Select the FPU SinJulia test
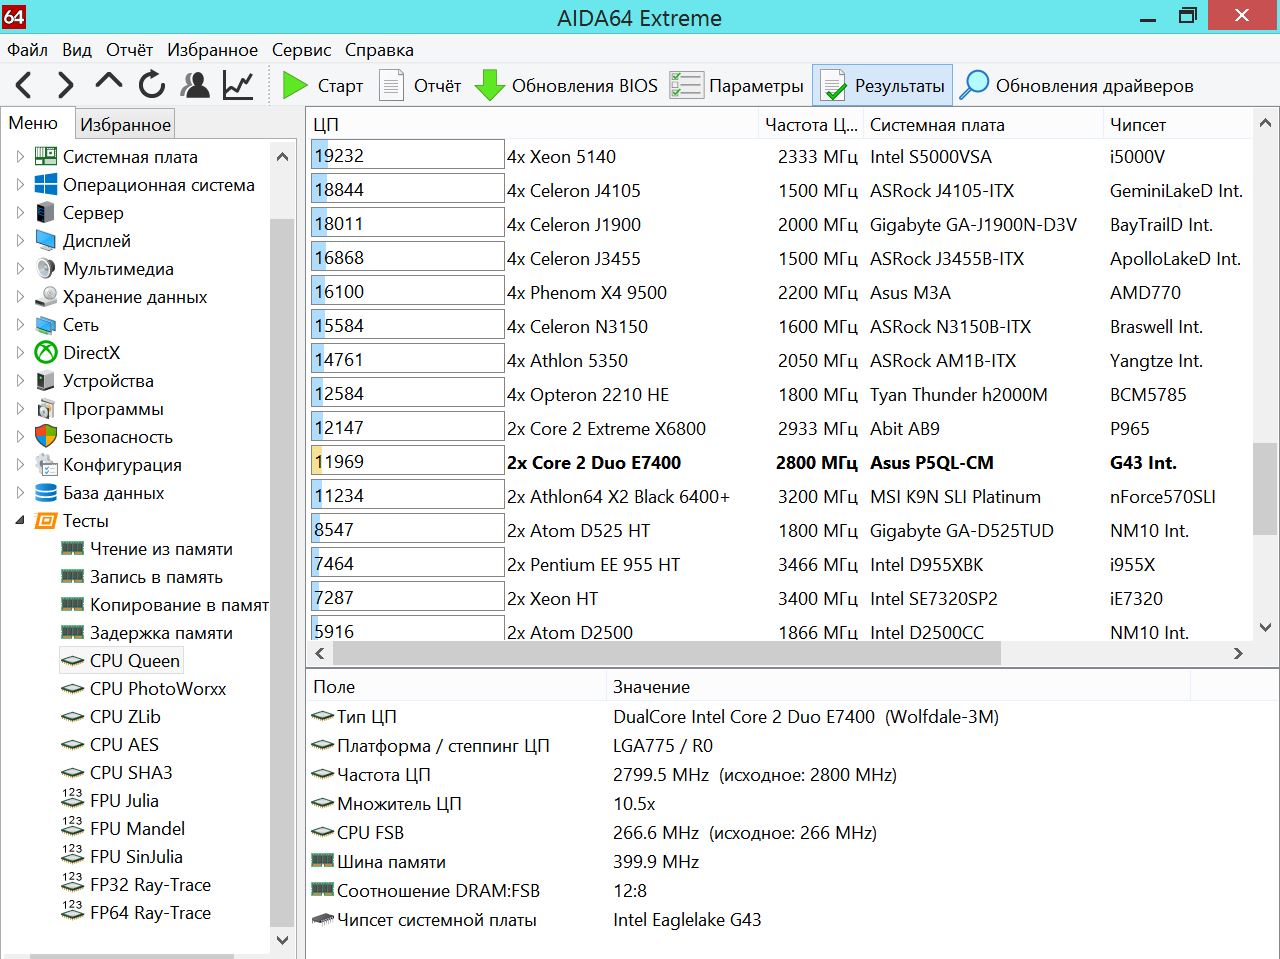The height and width of the screenshot is (959, 1280). click(x=136, y=856)
